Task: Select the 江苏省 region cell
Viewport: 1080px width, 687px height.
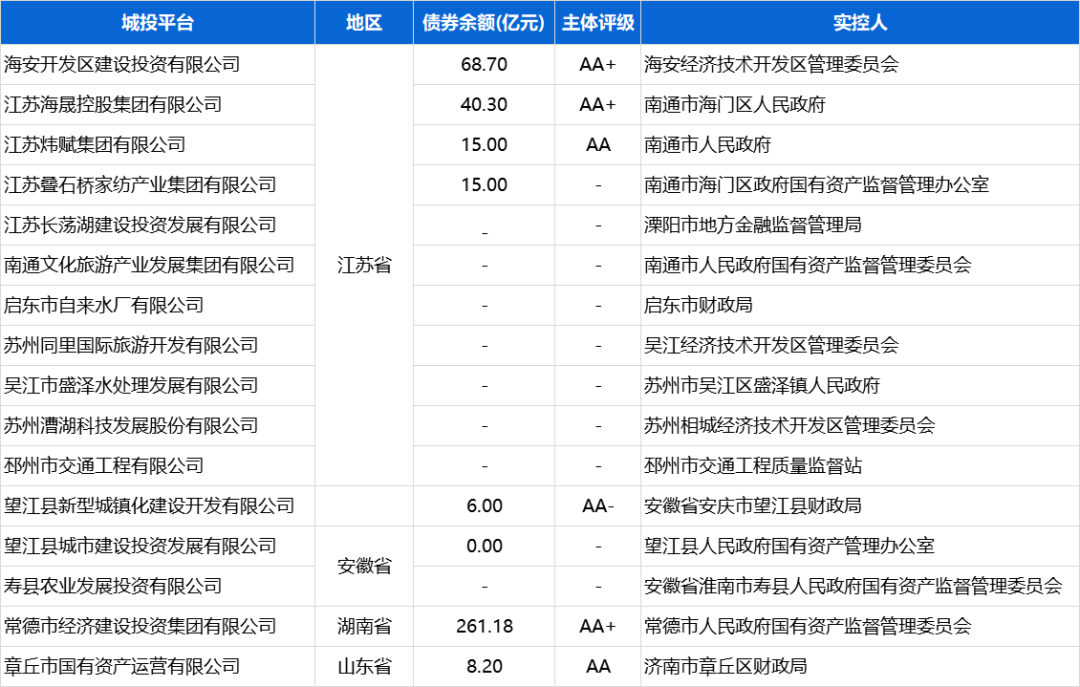Action: point(364,265)
